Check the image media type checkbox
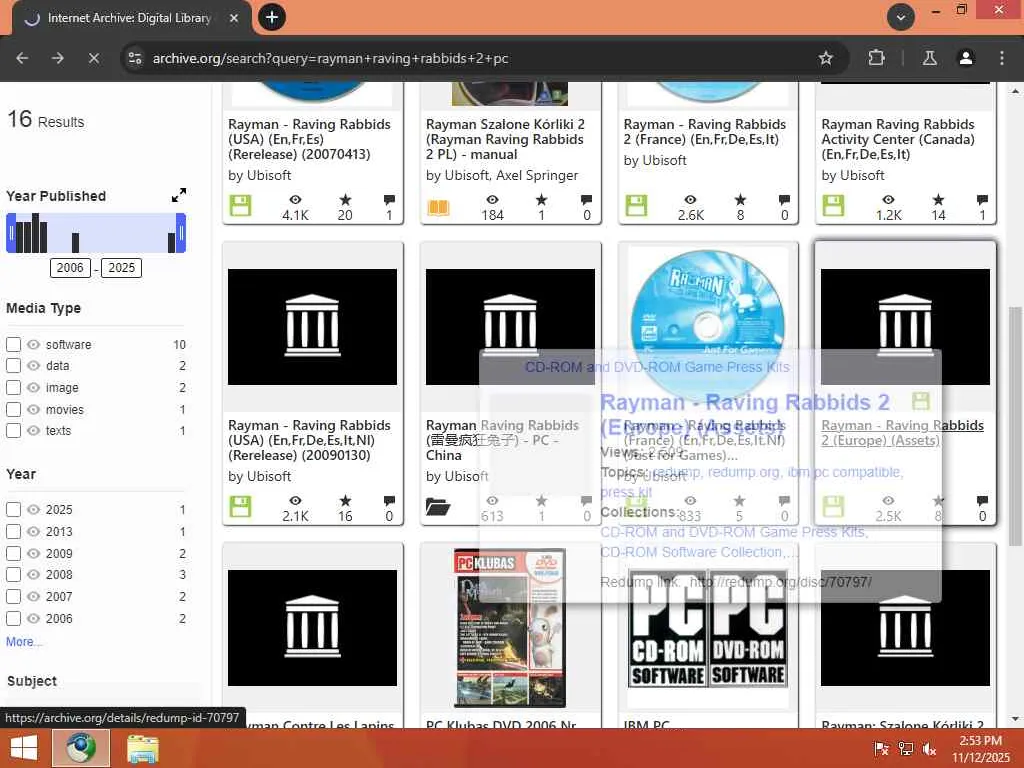This screenshot has height=768, width=1024. [x=13, y=387]
